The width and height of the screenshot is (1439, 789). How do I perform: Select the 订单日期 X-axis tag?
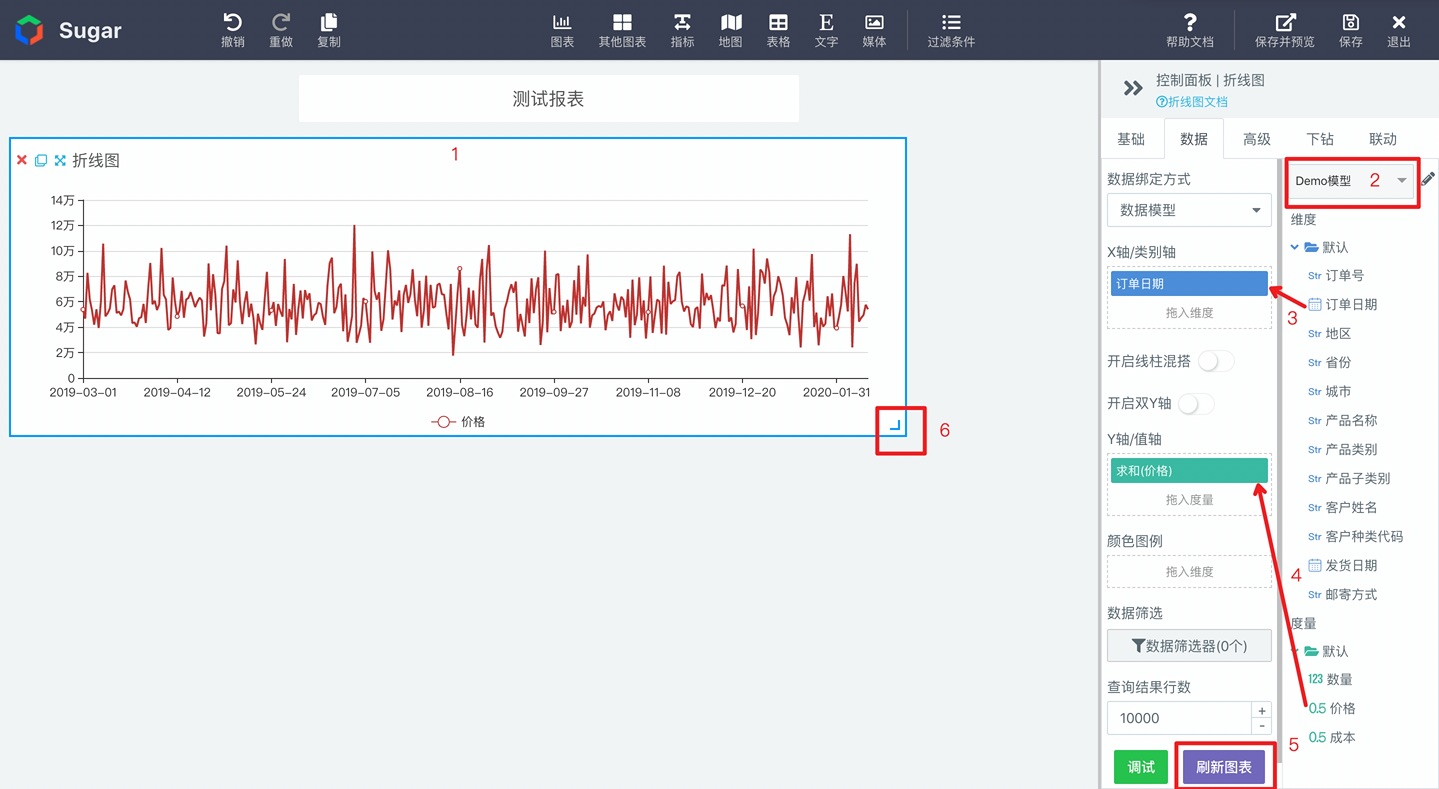(1189, 284)
